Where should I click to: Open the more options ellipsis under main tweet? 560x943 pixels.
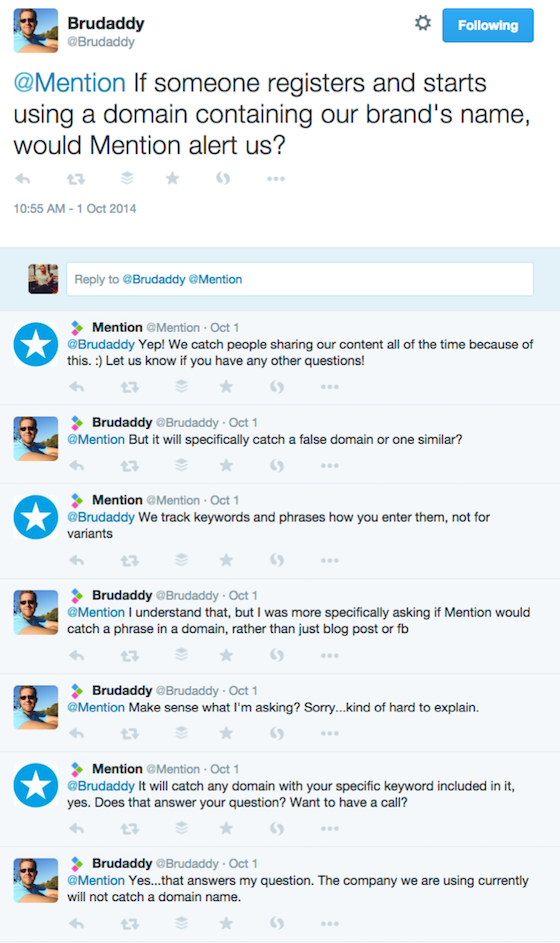click(x=275, y=179)
